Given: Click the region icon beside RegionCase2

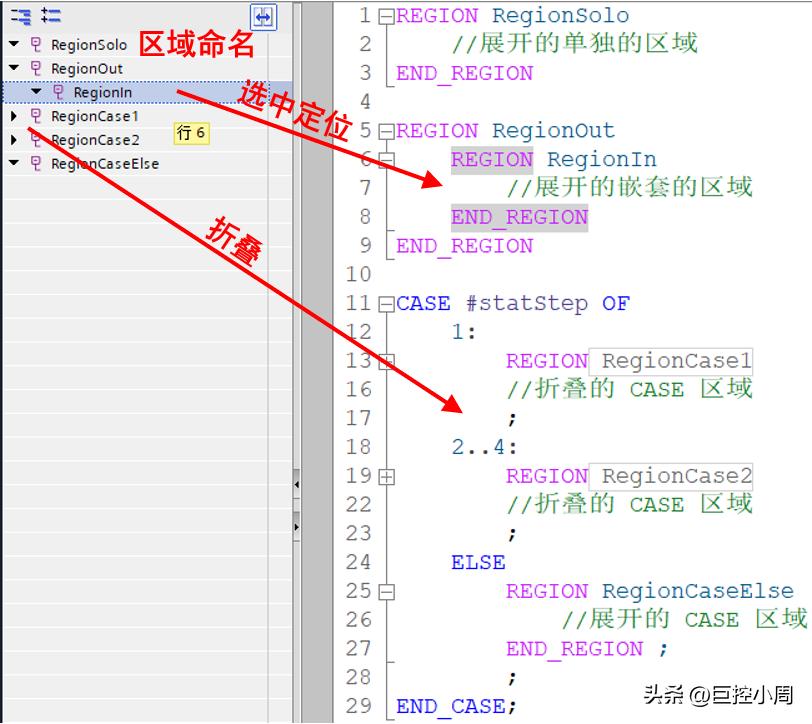Looking at the screenshot, I should [36, 140].
